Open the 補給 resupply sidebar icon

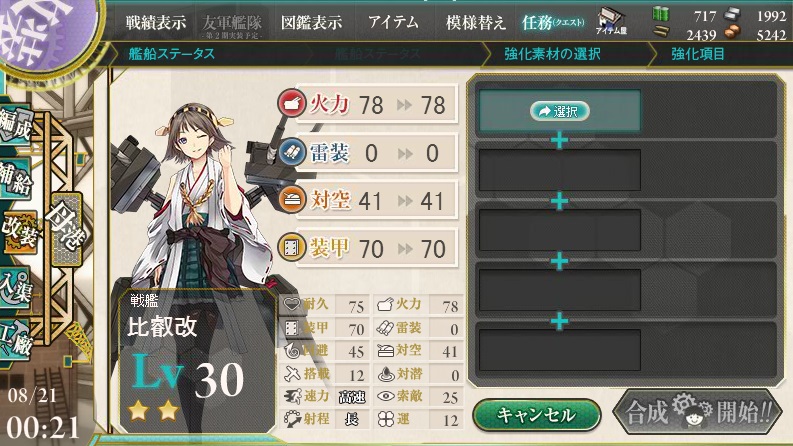[x=16, y=178]
